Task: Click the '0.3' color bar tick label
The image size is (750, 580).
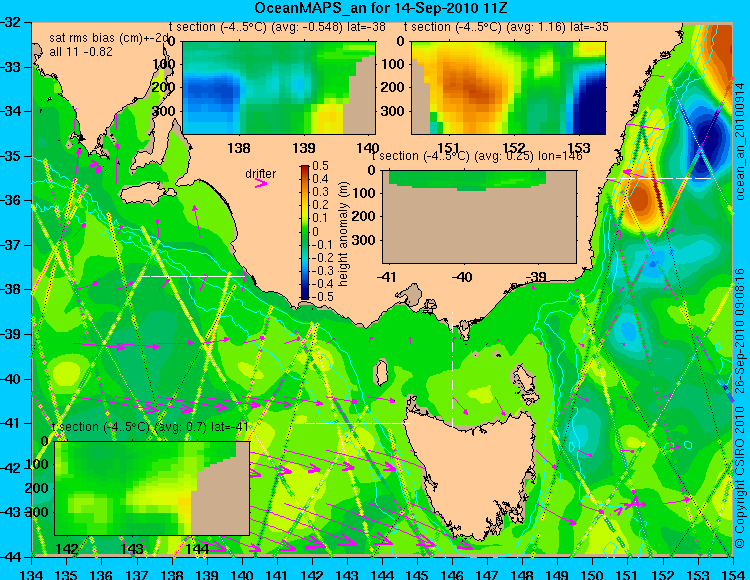Action: pyautogui.click(x=320, y=192)
